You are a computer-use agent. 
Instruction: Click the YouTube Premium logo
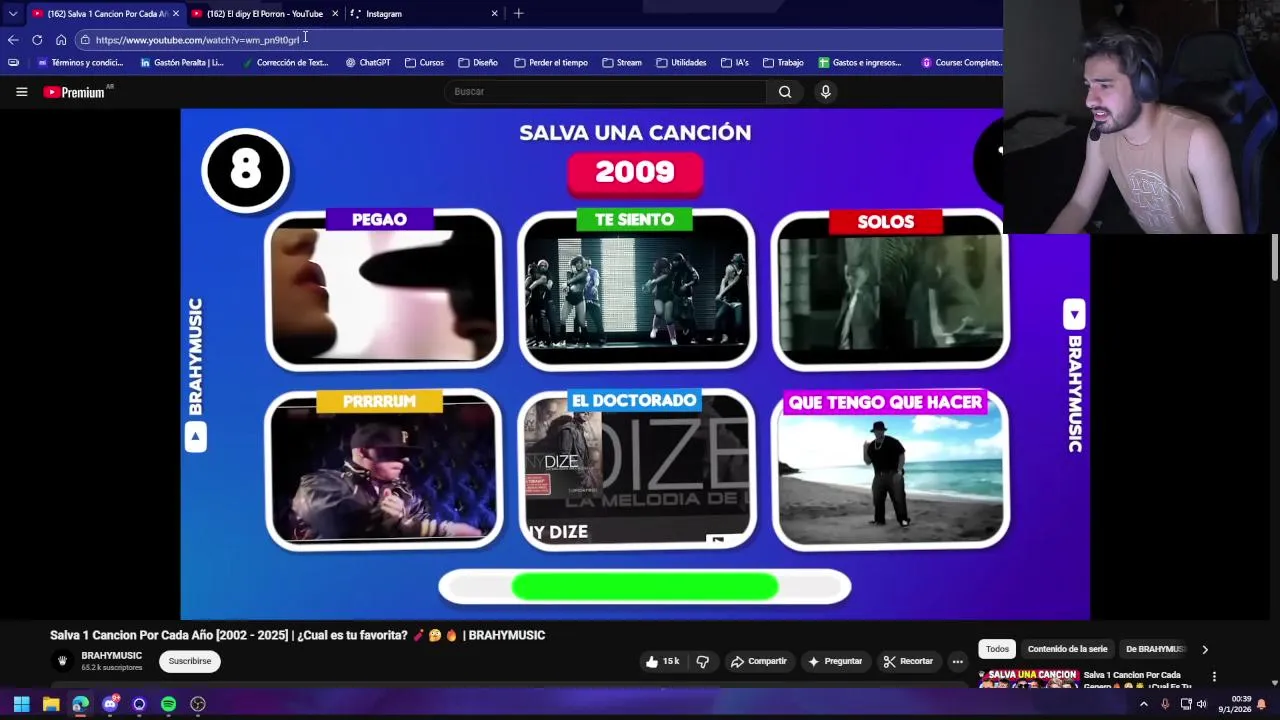pyautogui.click(x=74, y=92)
